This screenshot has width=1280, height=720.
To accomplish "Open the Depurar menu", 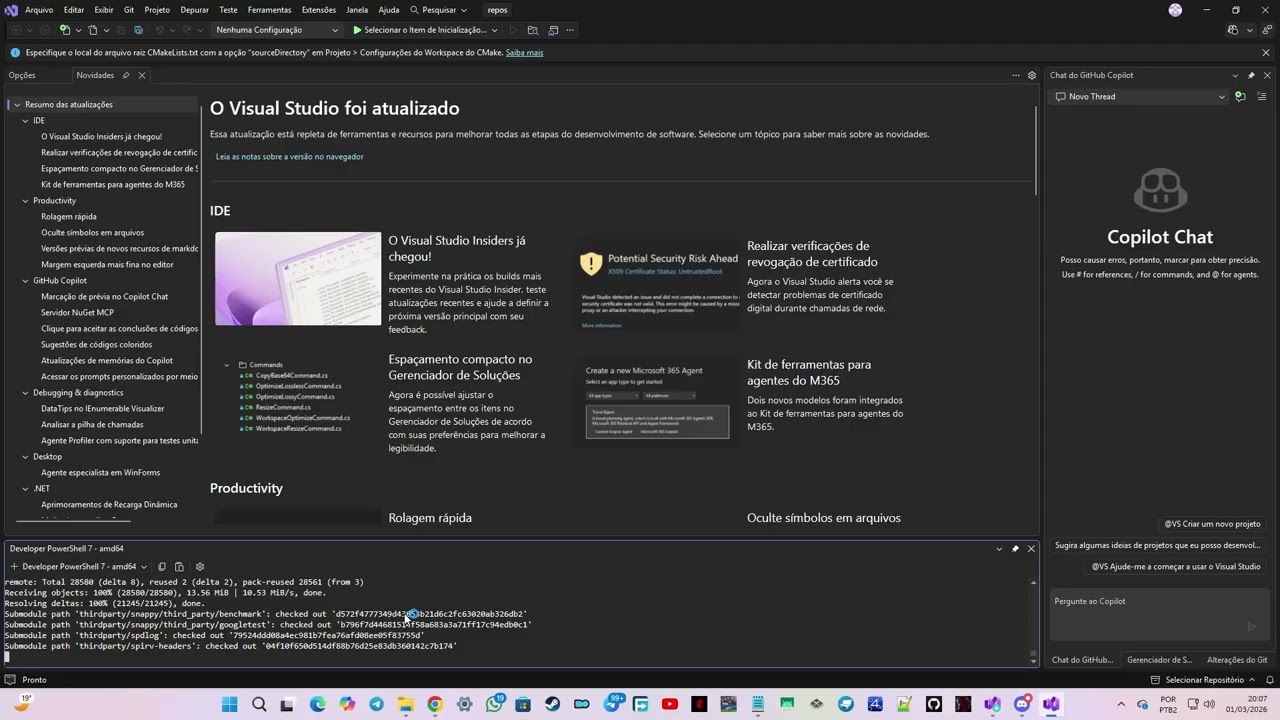I will [x=195, y=10].
